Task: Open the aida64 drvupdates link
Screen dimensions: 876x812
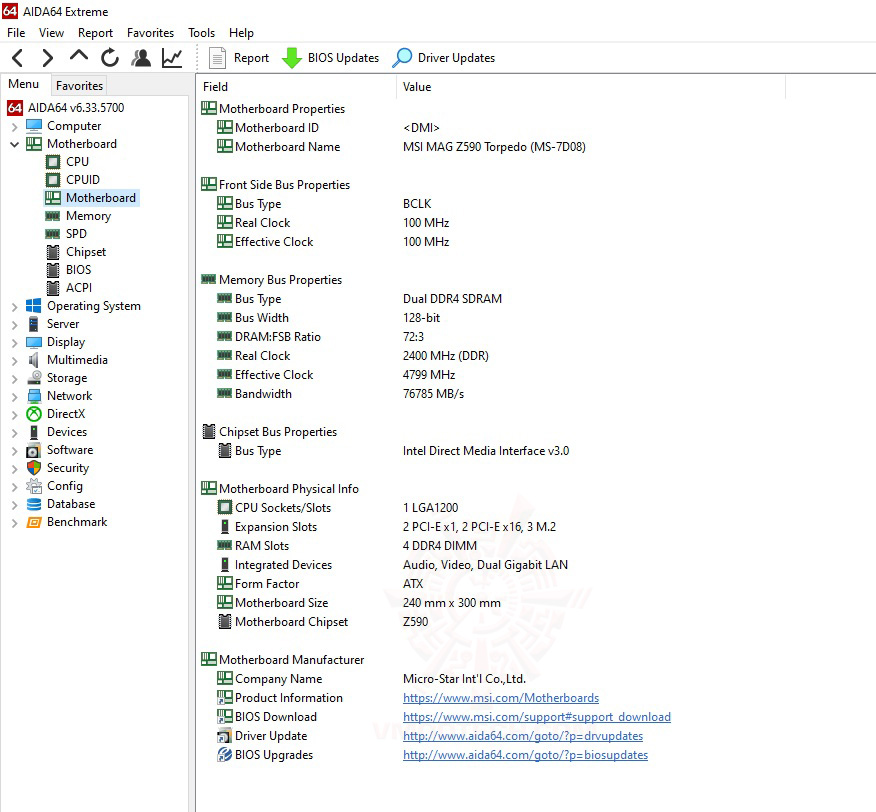Action: (x=522, y=736)
